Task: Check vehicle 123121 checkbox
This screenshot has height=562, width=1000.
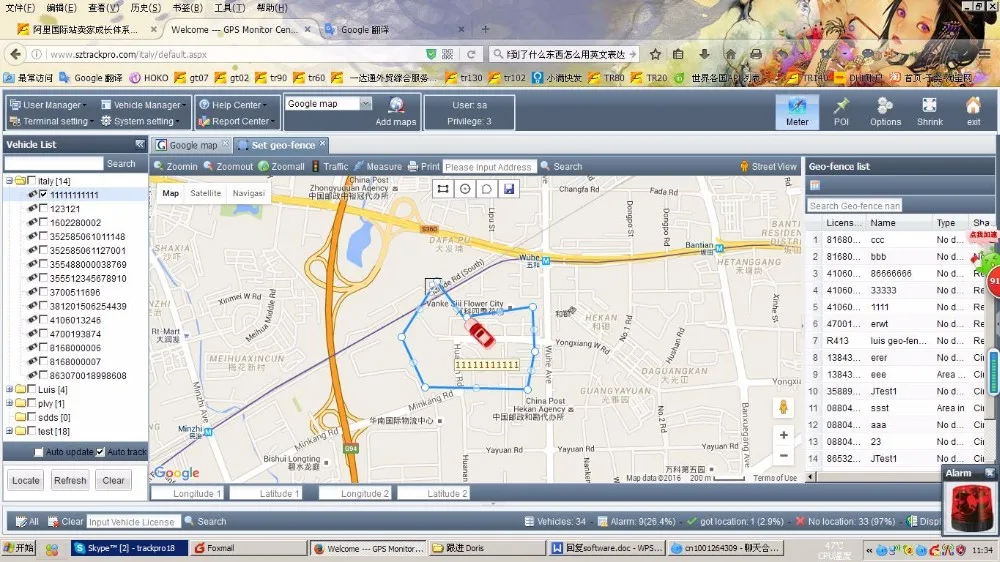Action: point(43,209)
